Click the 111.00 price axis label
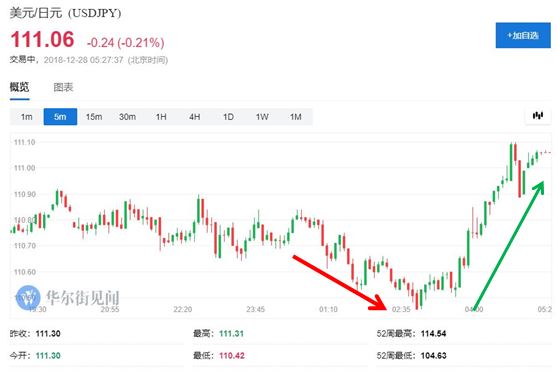This screenshot has width=557, height=379. [25, 168]
